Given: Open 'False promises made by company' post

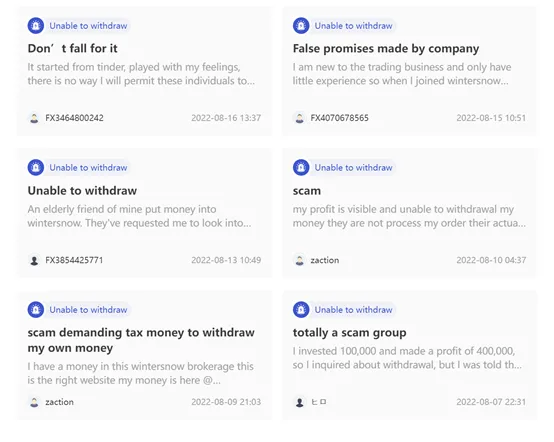Looking at the screenshot, I should point(386,48).
